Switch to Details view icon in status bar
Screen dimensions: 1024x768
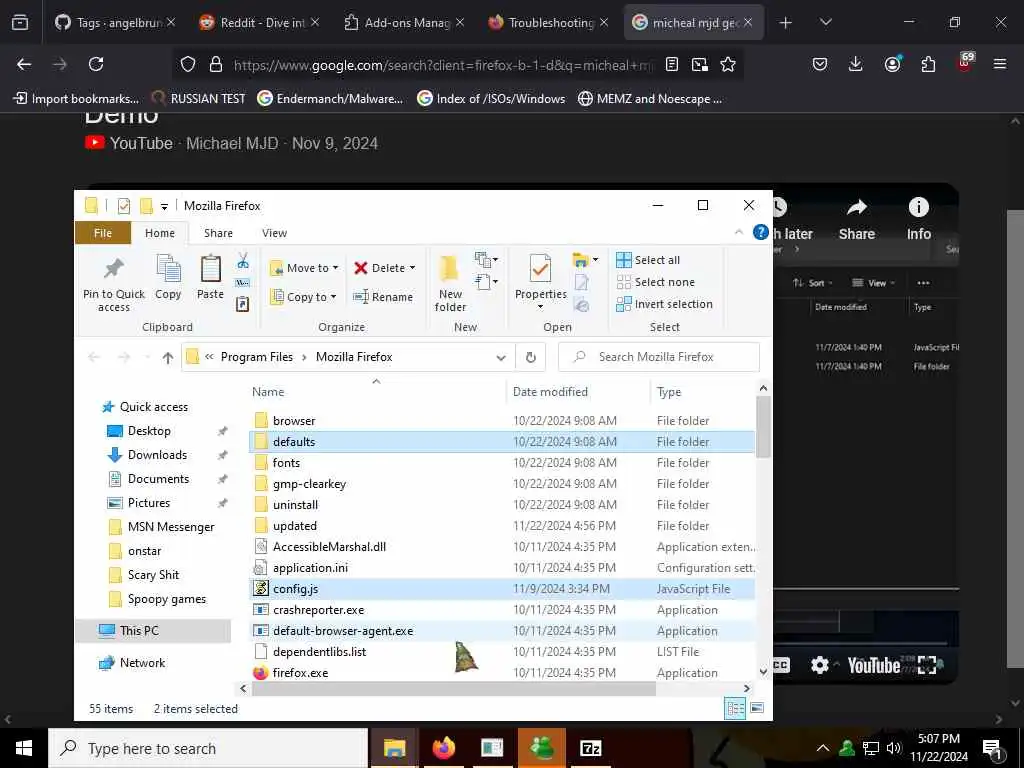click(x=735, y=709)
